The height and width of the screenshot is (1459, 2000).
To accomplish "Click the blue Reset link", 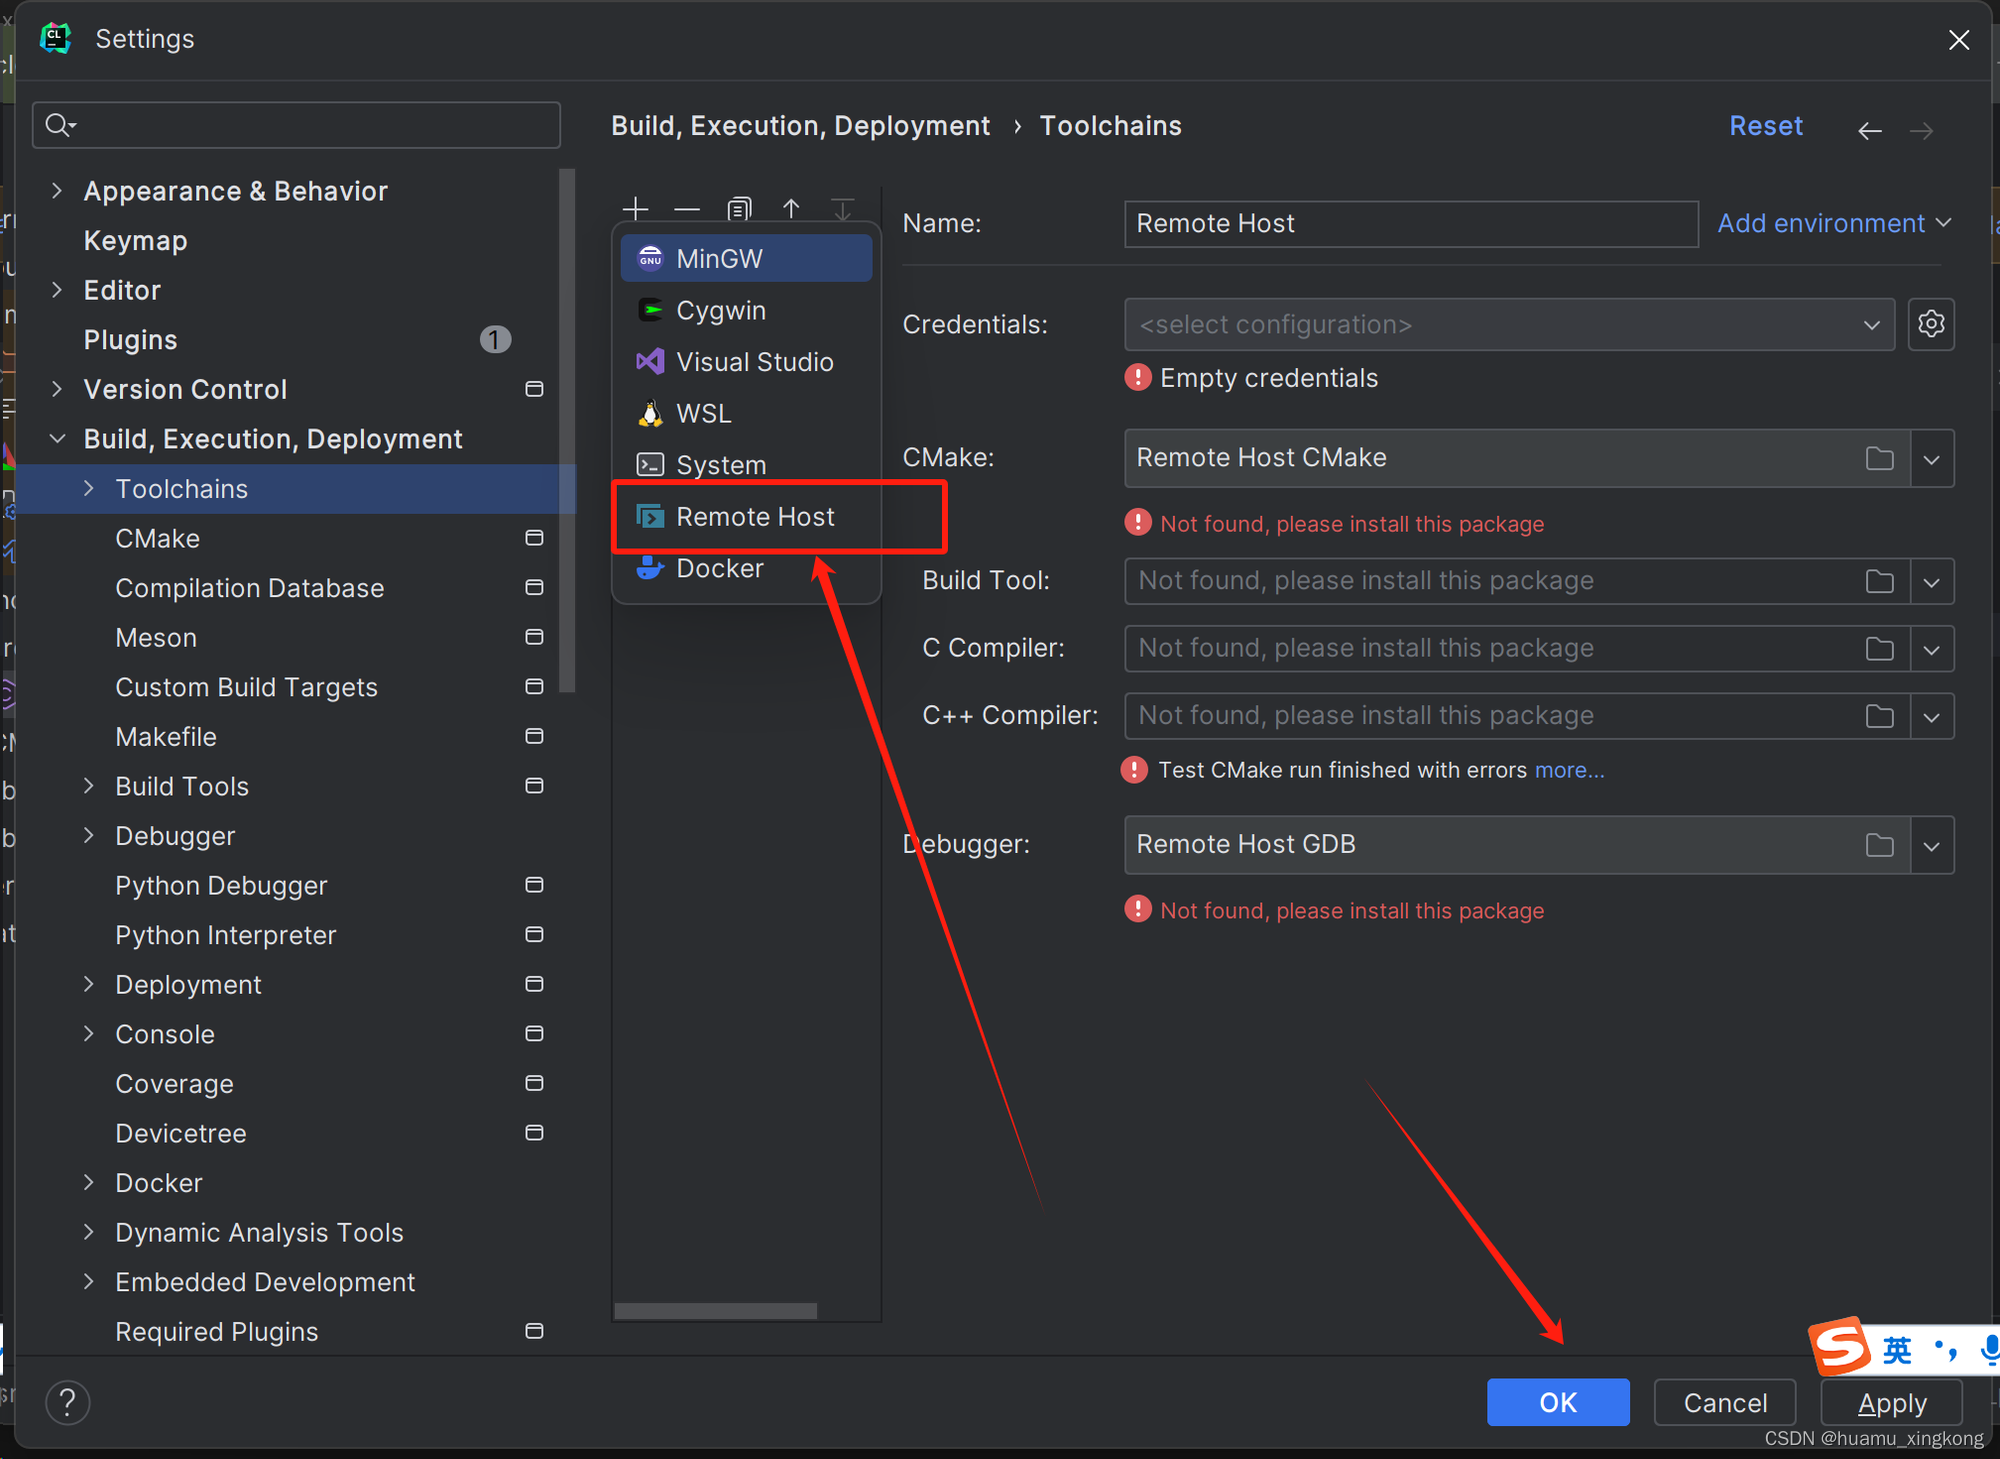I will coord(1765,126).
